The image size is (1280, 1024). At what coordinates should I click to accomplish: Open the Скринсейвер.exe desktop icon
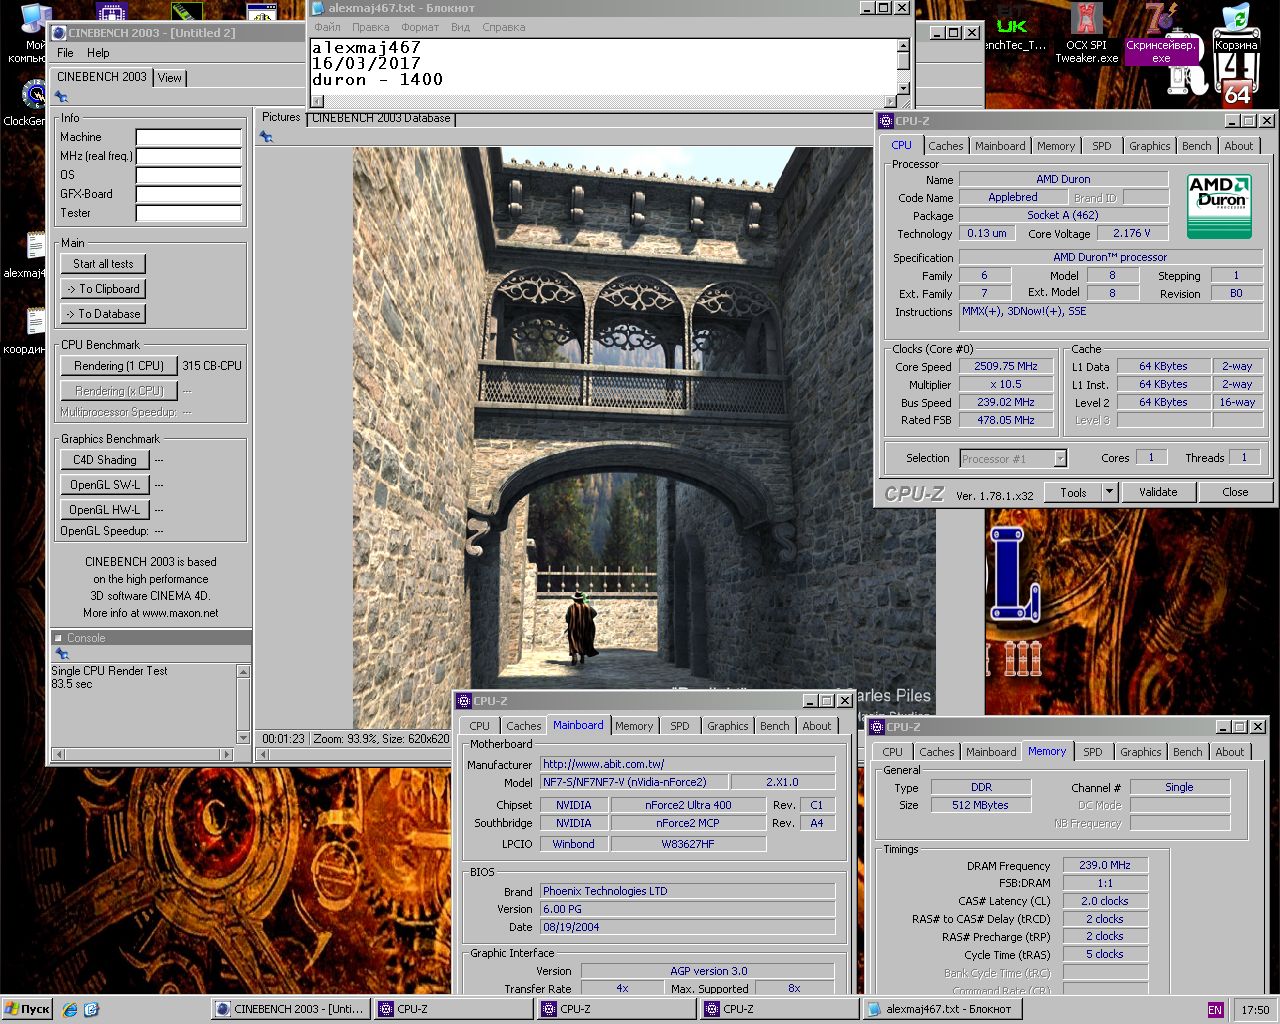1160,35
